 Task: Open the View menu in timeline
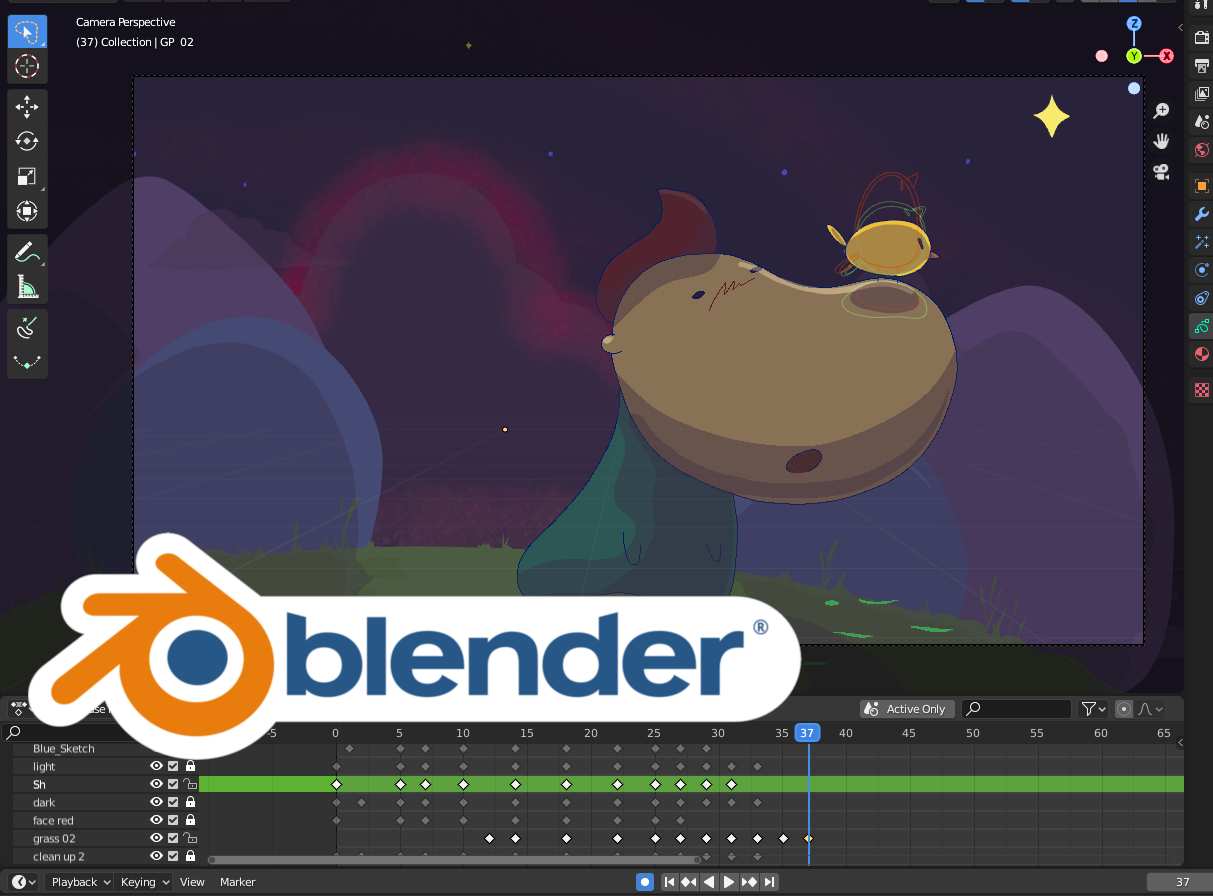192,882
